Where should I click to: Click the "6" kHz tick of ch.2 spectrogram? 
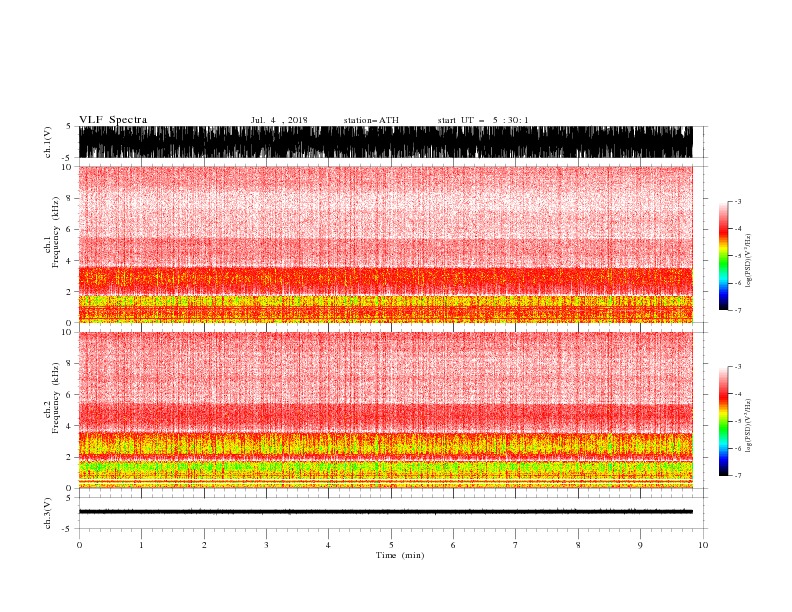(69, 395)
